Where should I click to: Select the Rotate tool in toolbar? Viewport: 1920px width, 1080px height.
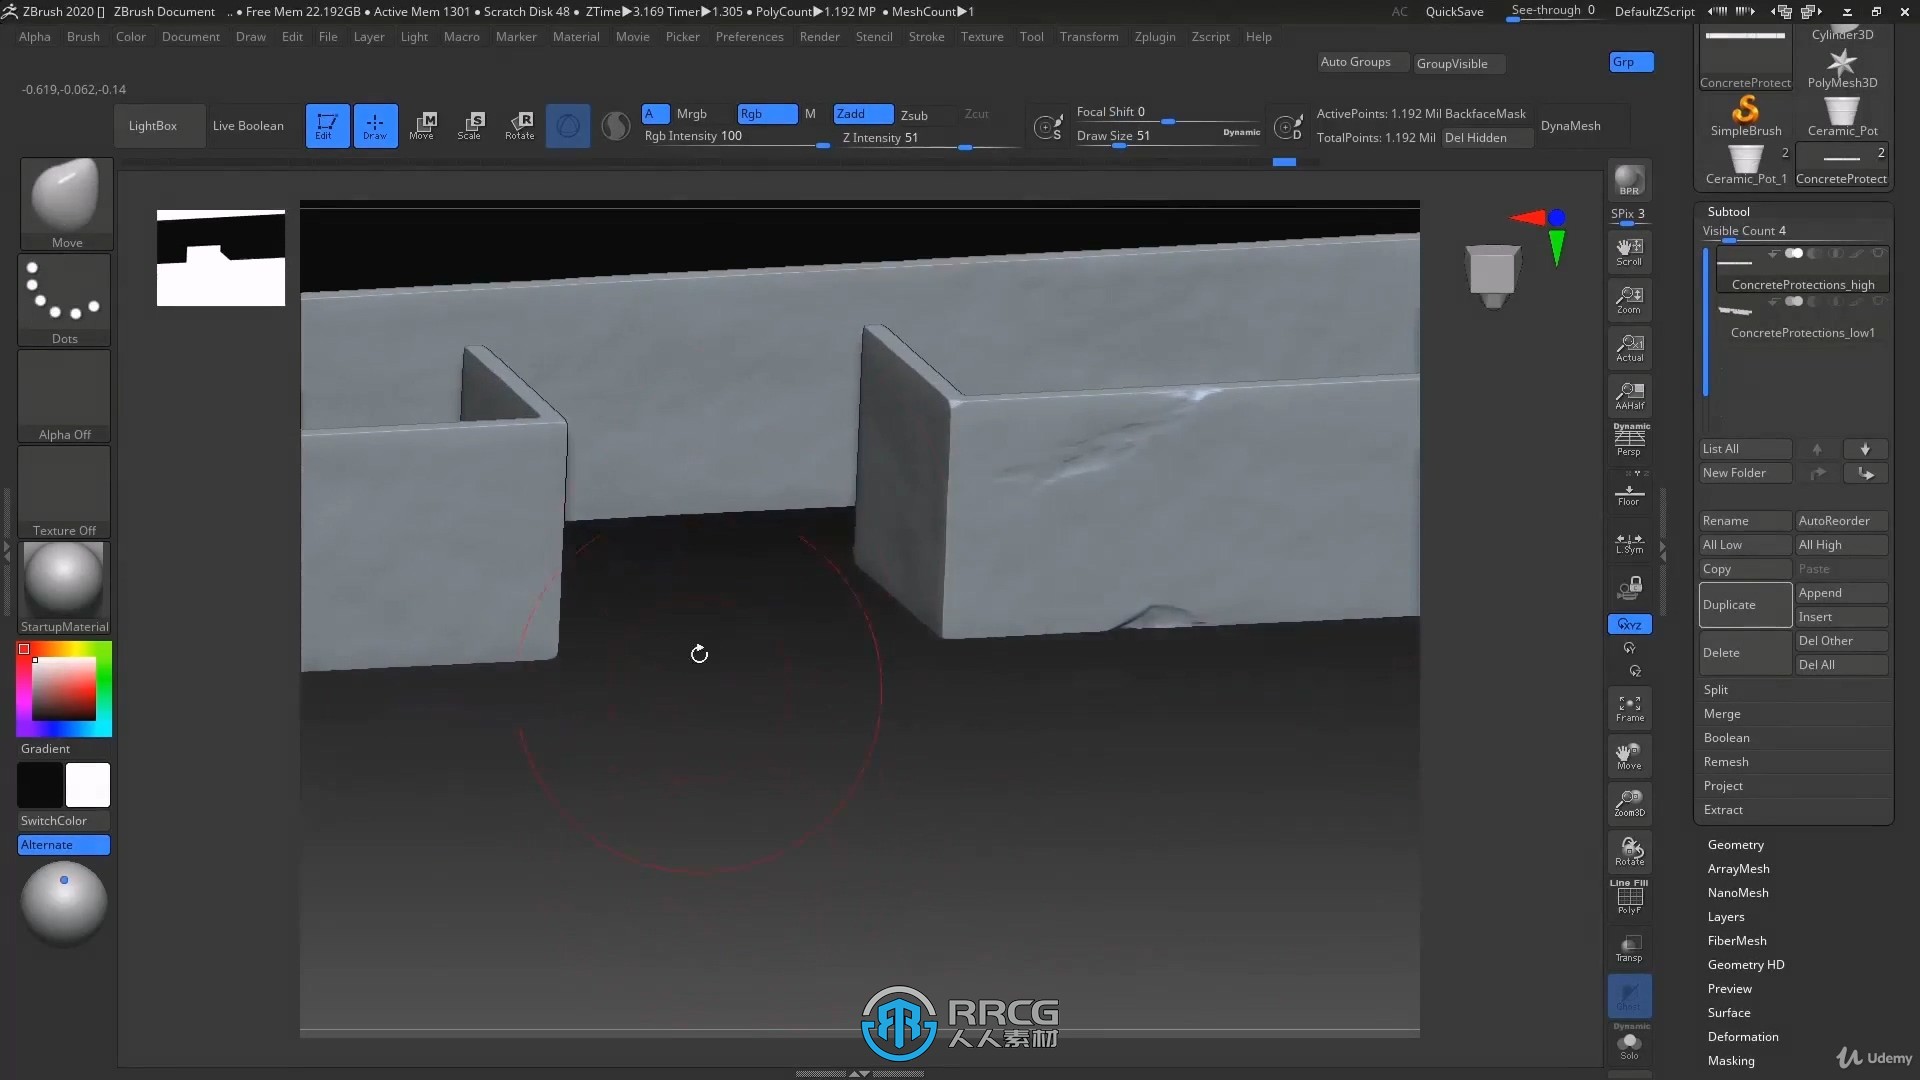(518, 124)
